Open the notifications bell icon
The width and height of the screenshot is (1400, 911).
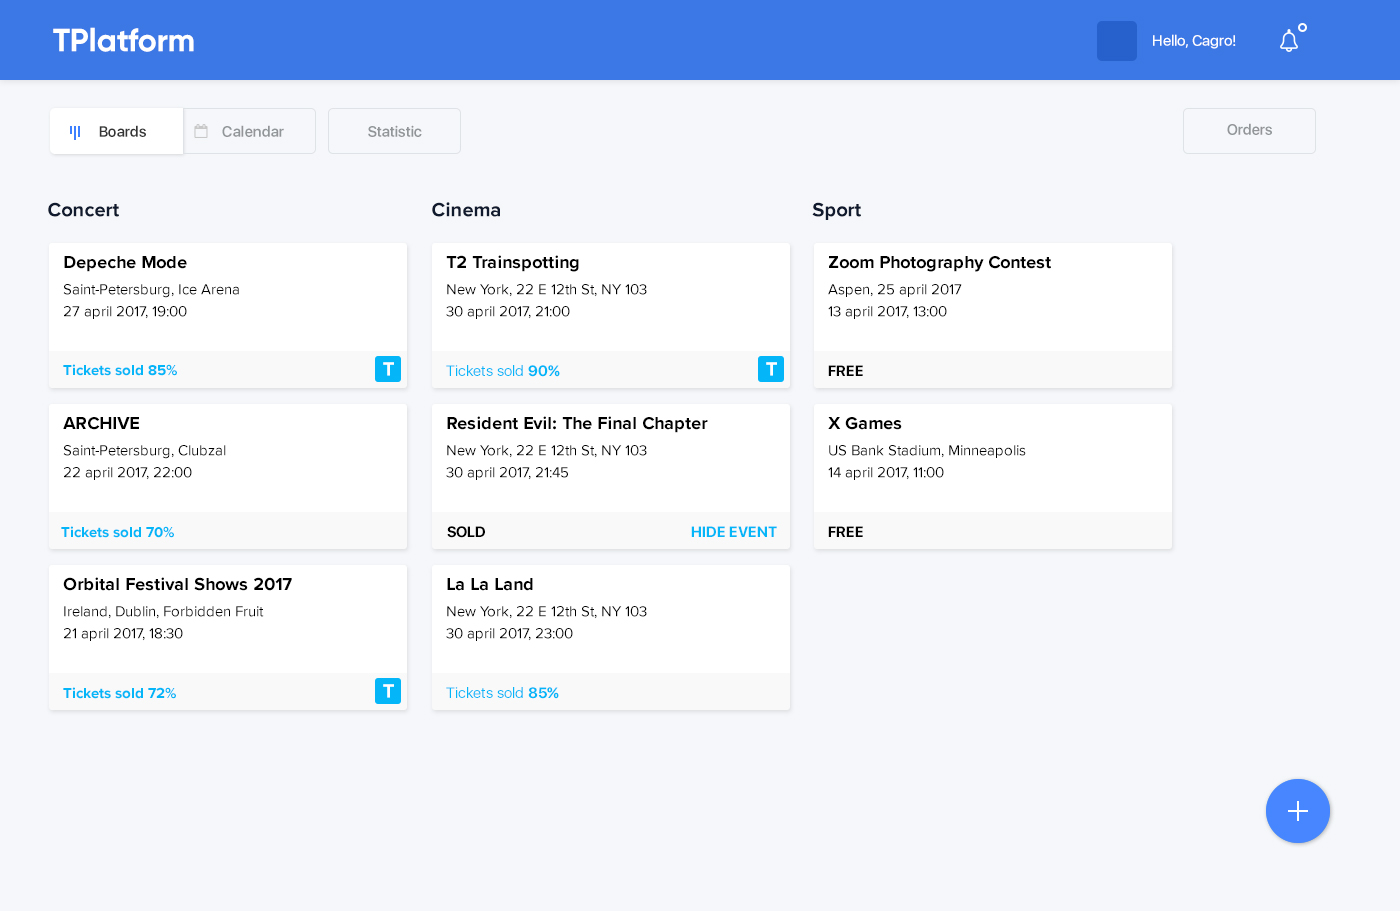[x=1289, y=40]
